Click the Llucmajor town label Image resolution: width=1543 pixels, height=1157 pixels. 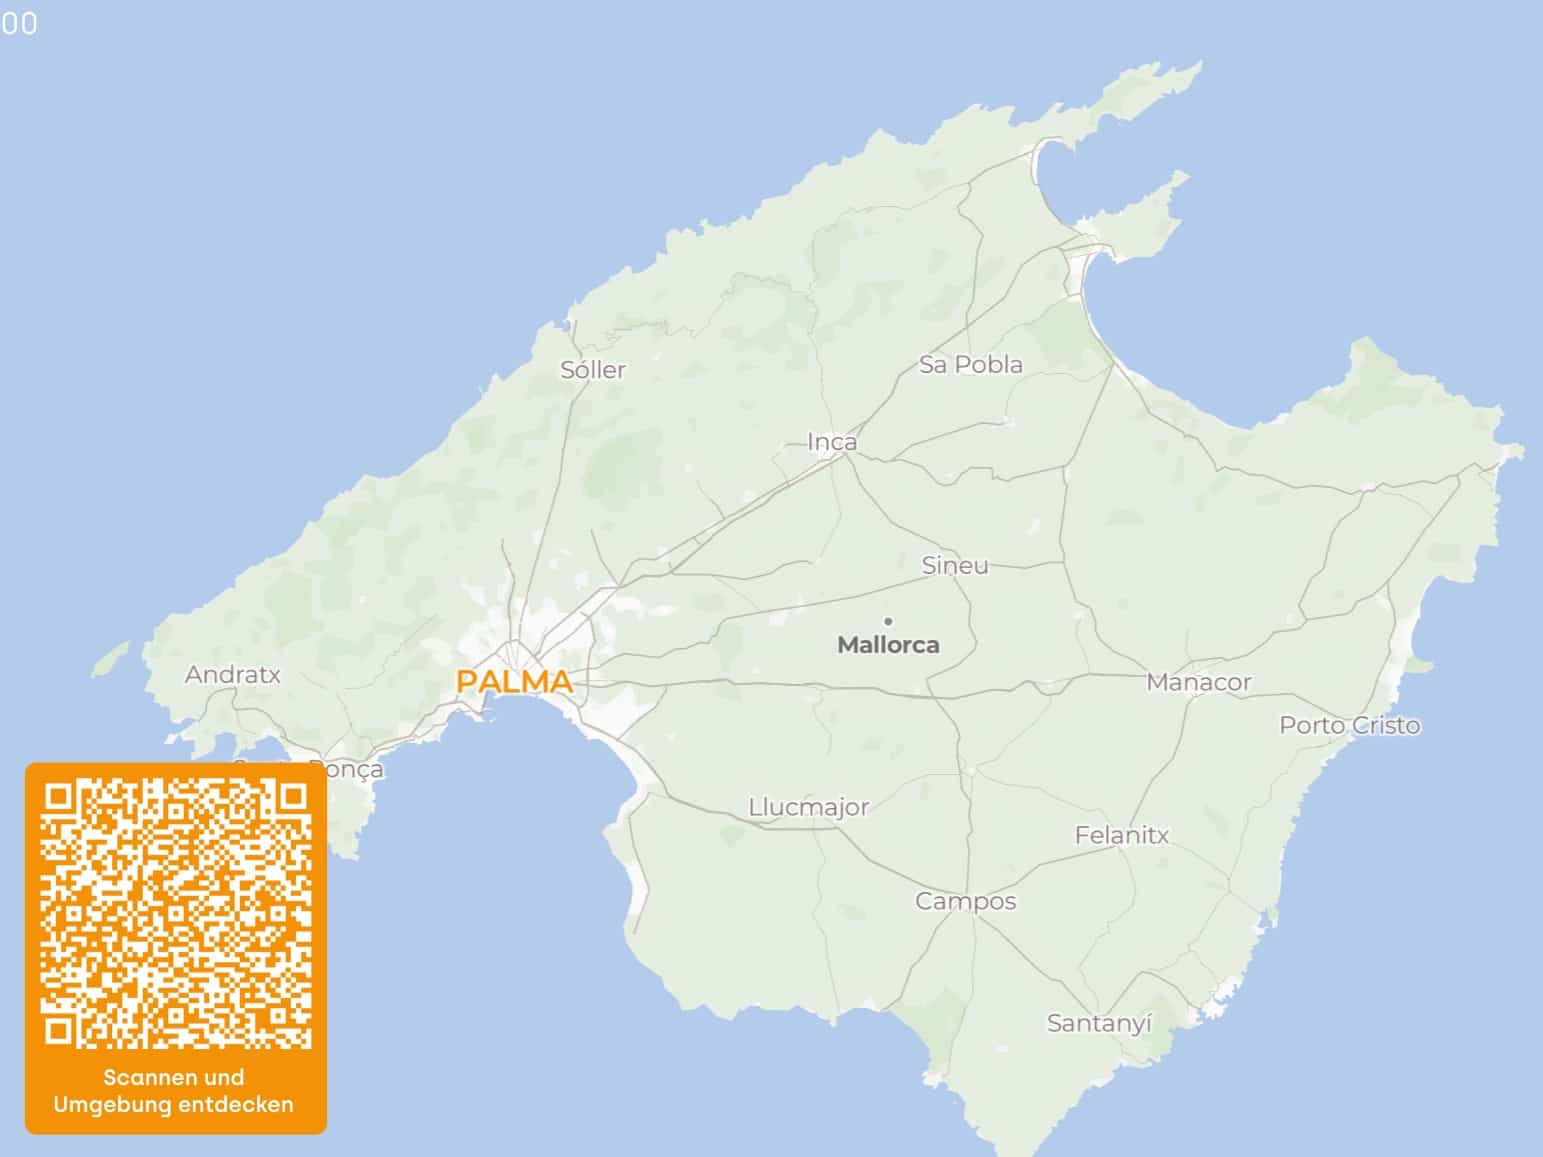(x=809, y=808)
